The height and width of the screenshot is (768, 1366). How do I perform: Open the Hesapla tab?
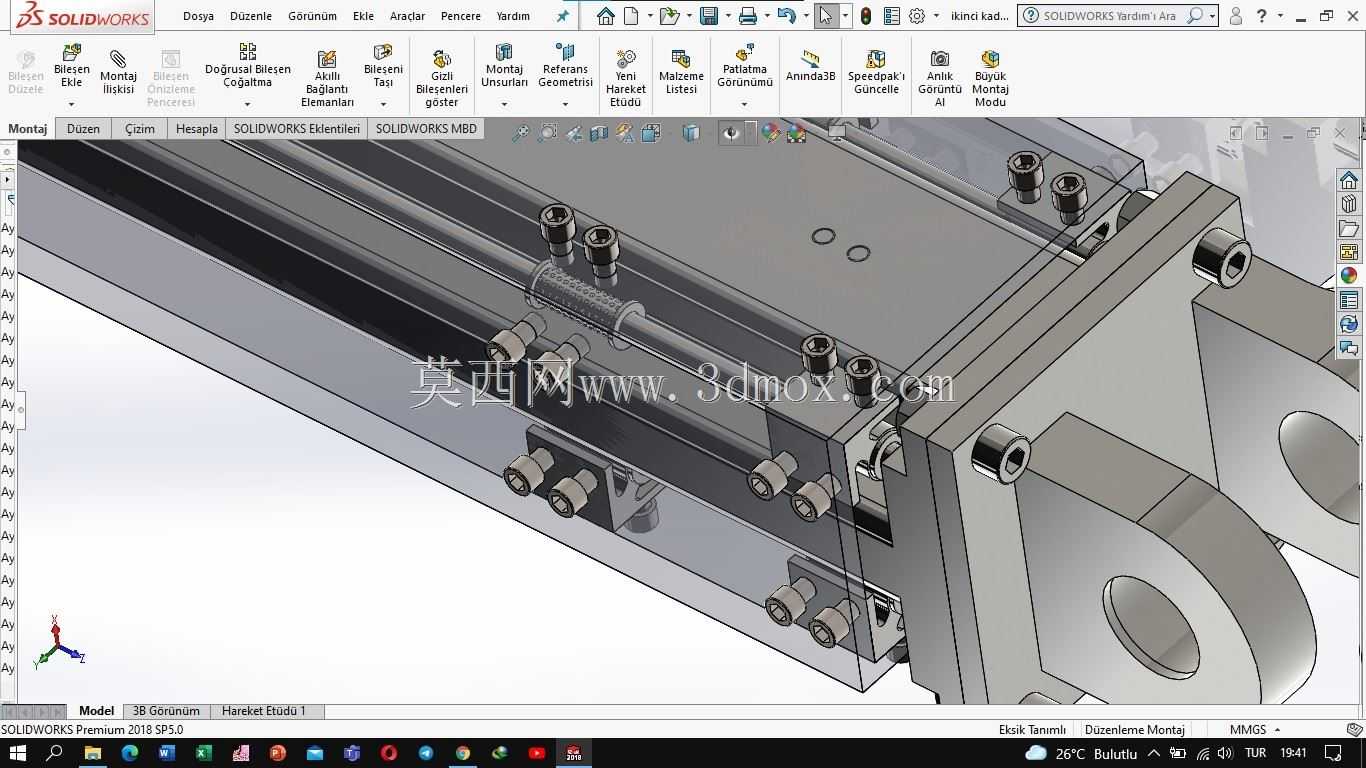197,128
